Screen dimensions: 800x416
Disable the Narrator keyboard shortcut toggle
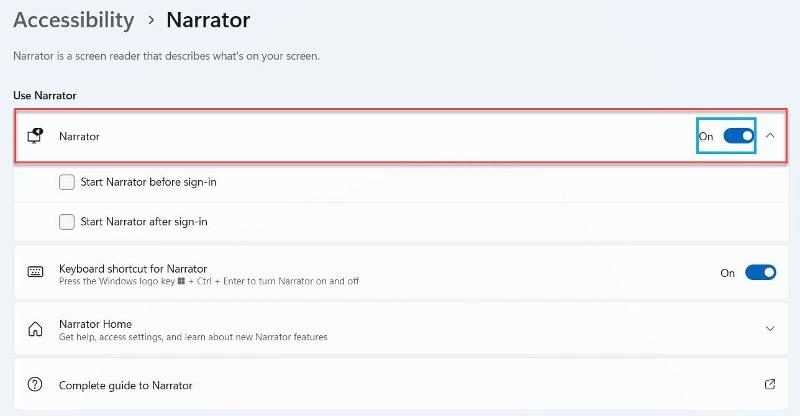point(760,273)
